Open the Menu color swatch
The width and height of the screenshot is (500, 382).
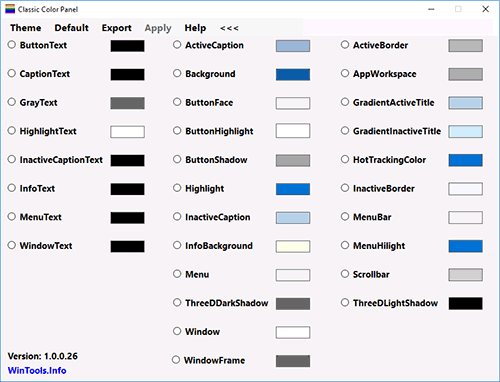[x=293, y=275]
